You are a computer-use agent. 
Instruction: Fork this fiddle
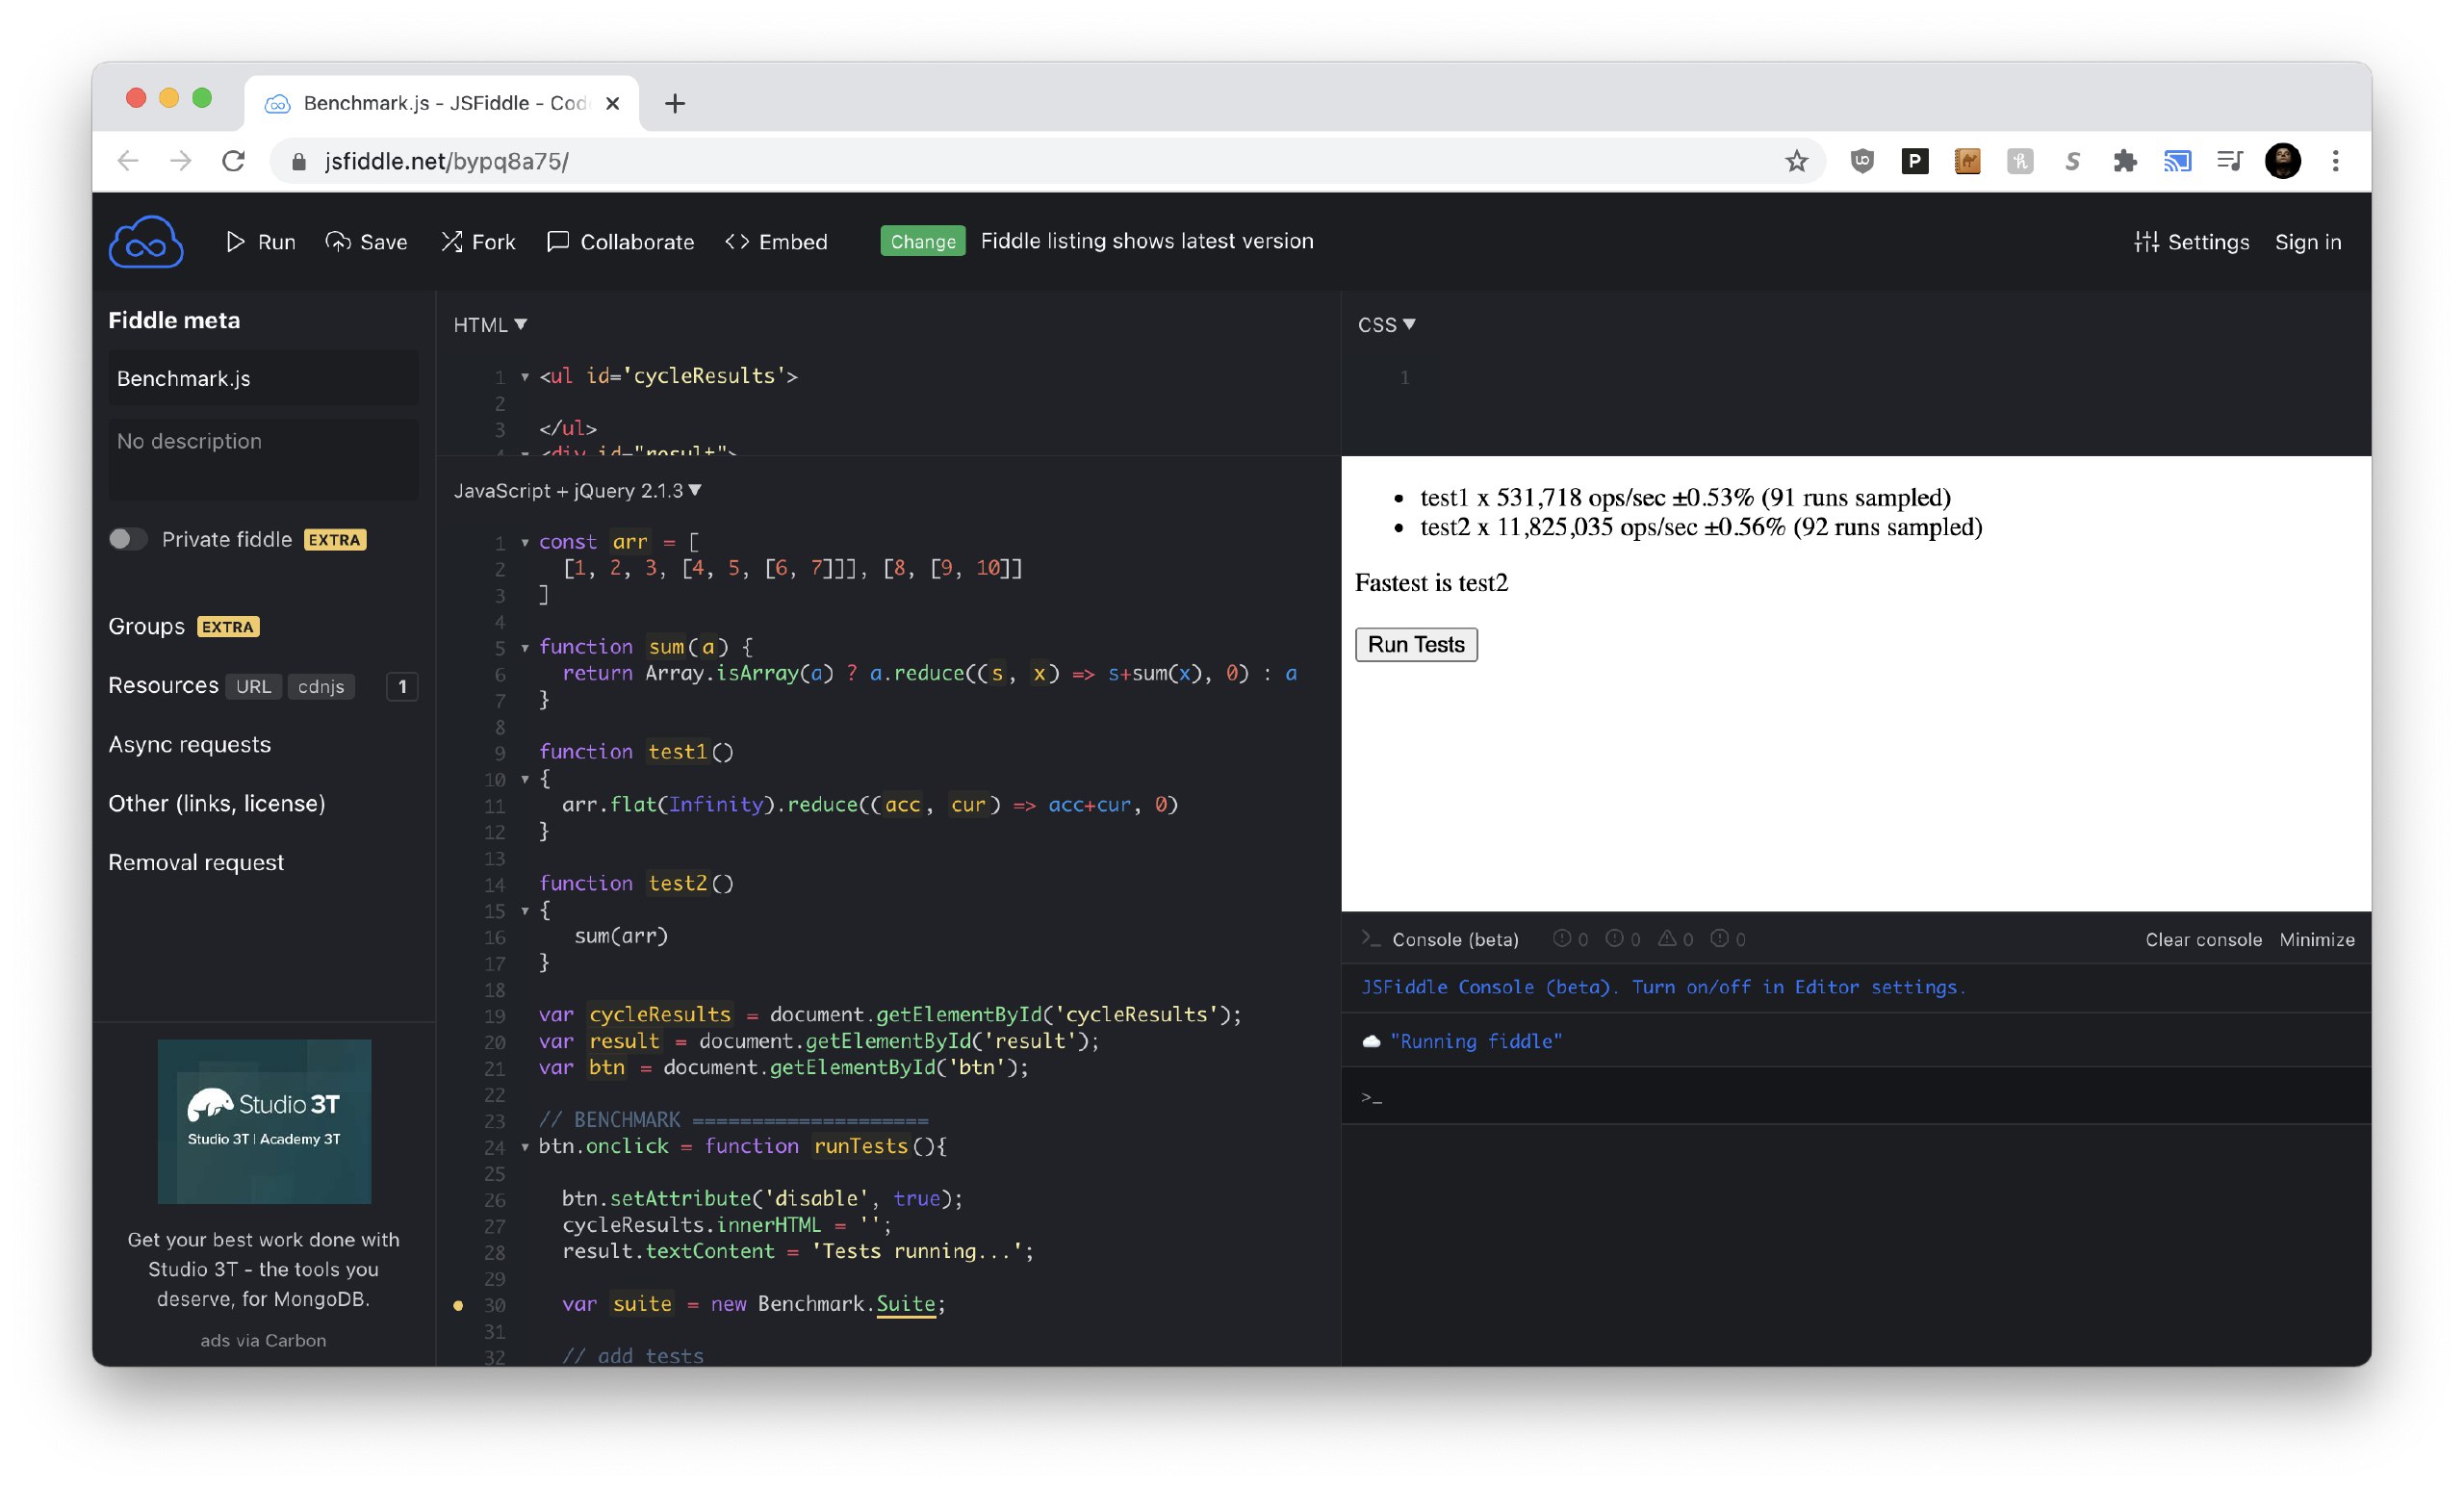coord(478,242)
